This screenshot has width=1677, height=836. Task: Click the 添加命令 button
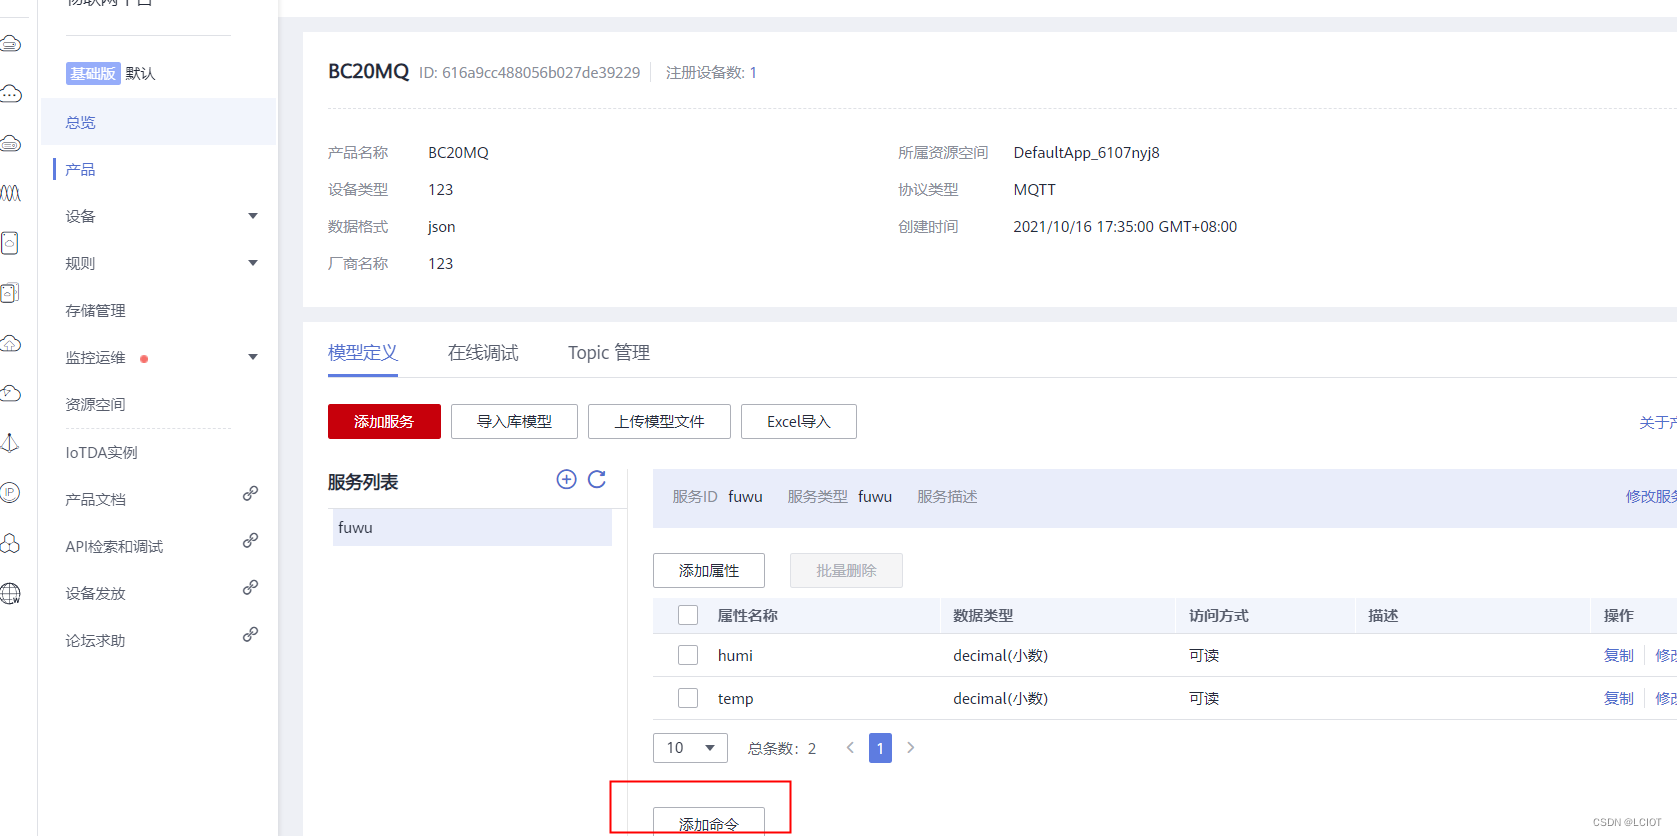[x=709, y=821]
